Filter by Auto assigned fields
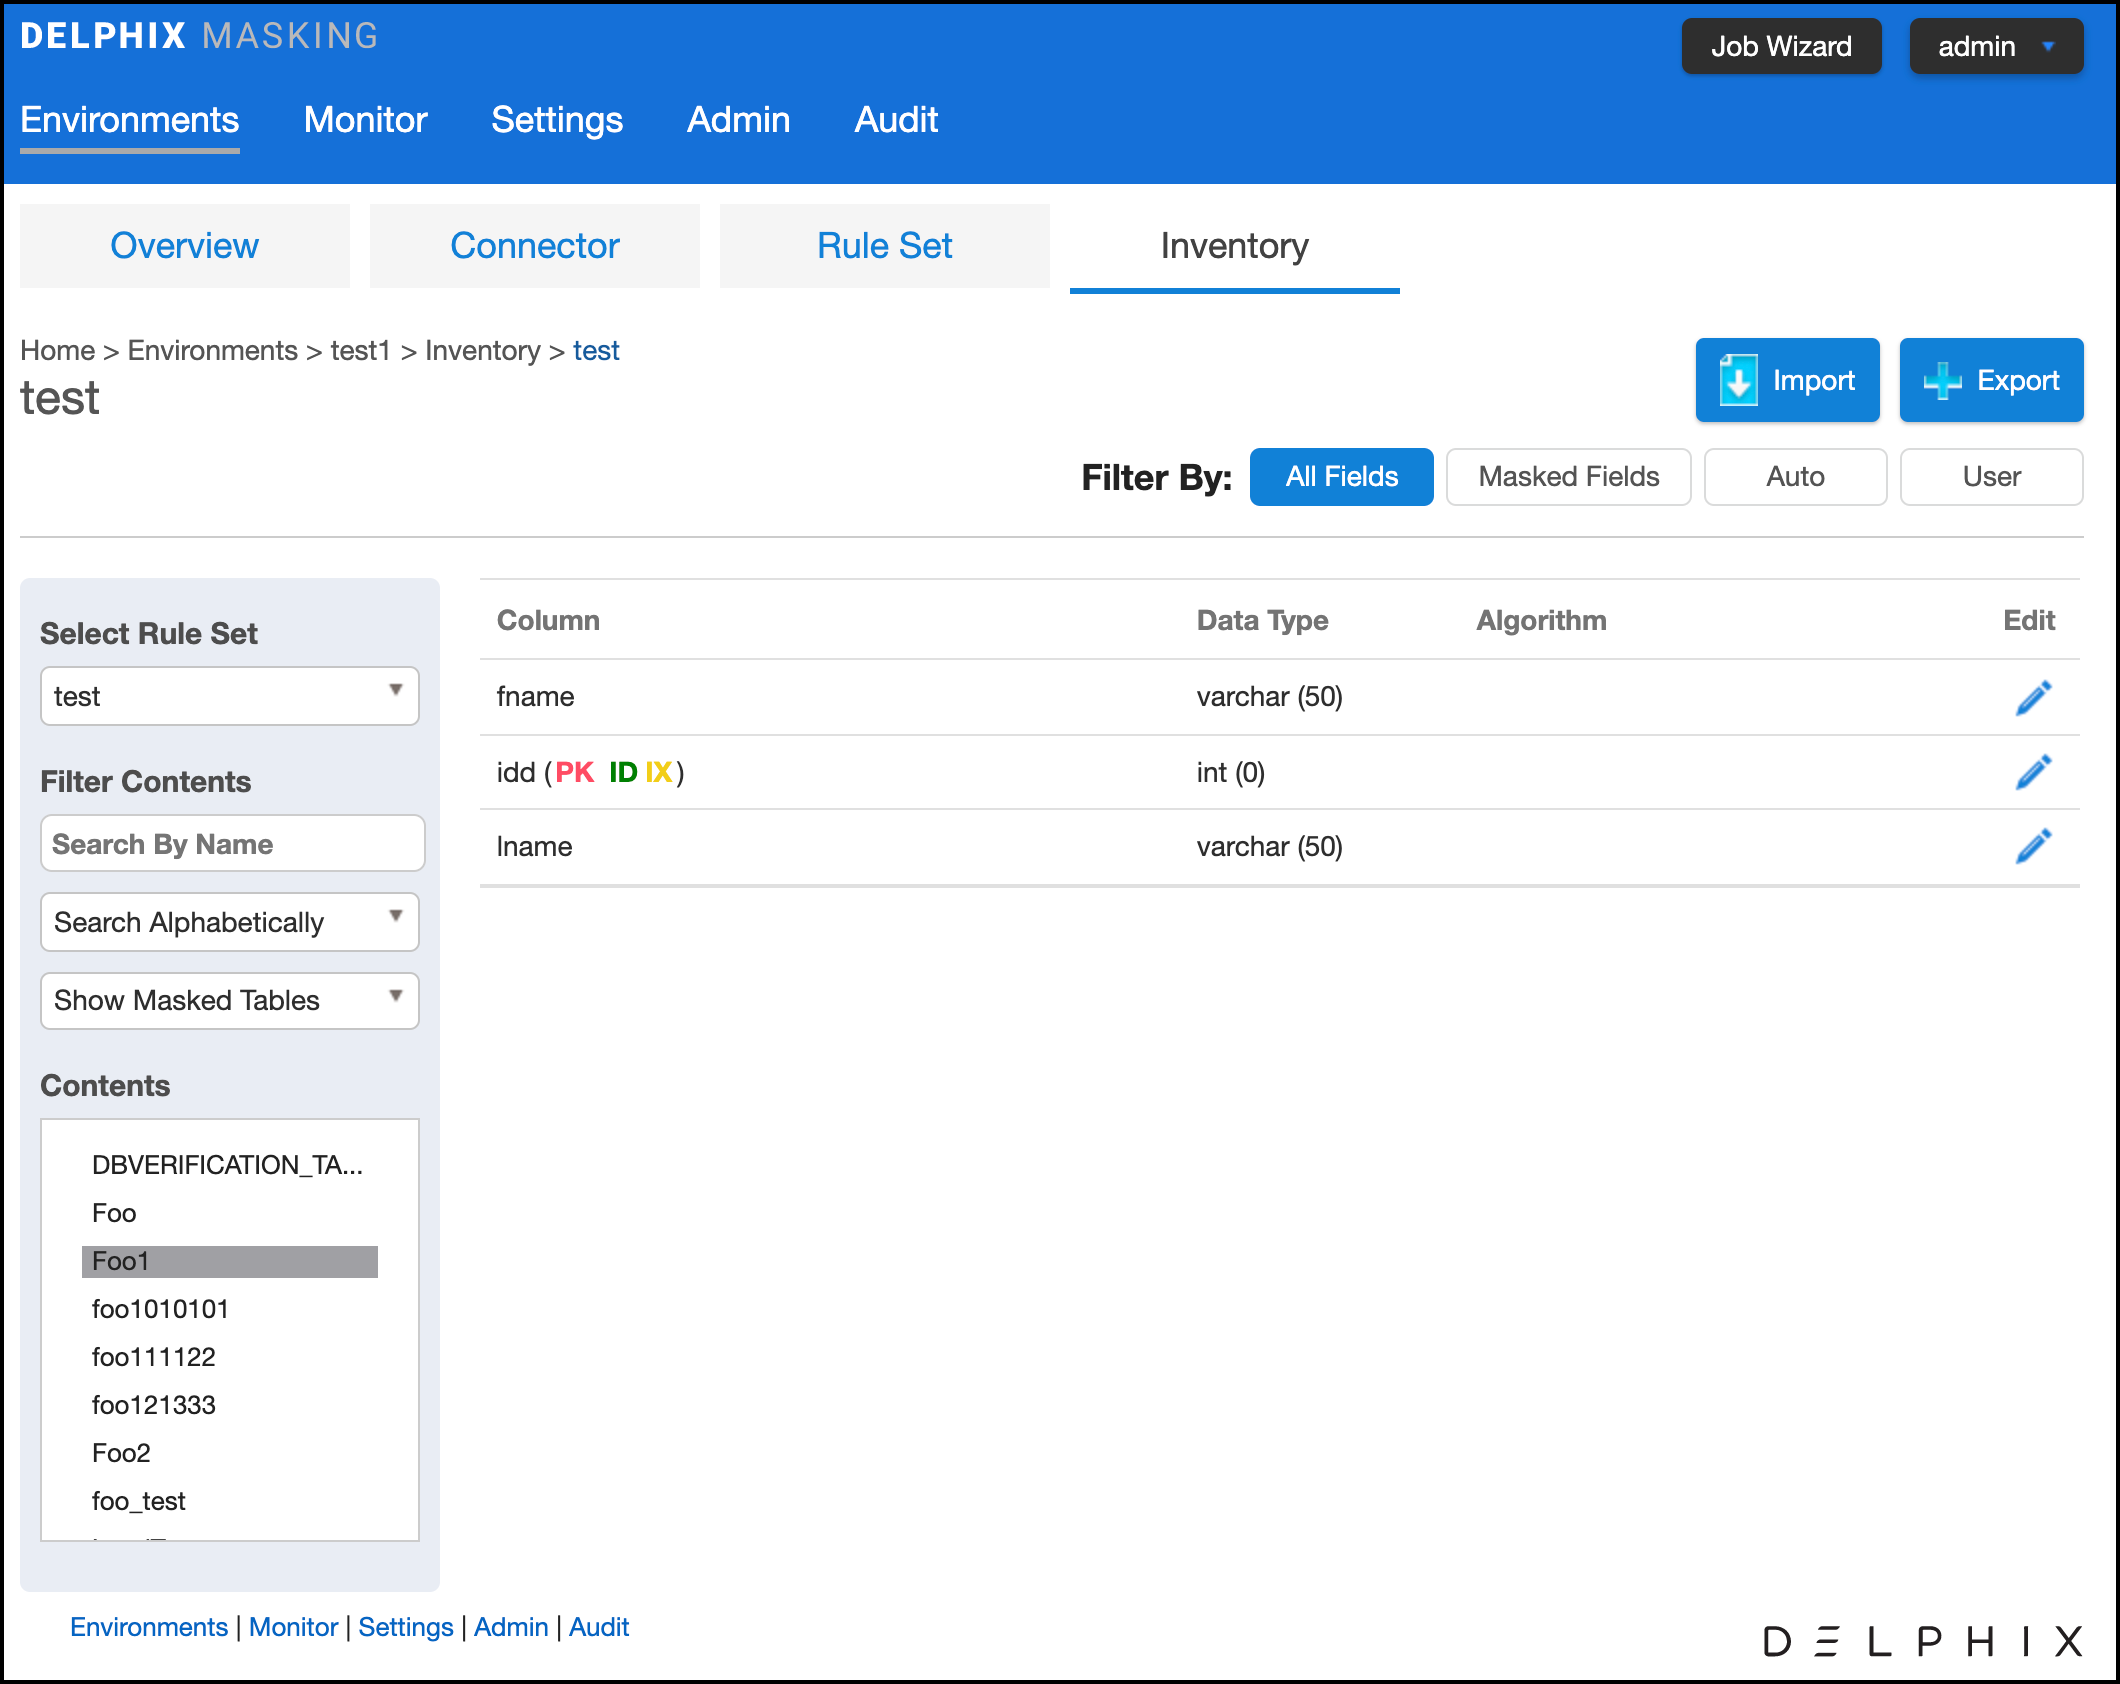Screen dimensions: 2120x1684 point(1795,477)
